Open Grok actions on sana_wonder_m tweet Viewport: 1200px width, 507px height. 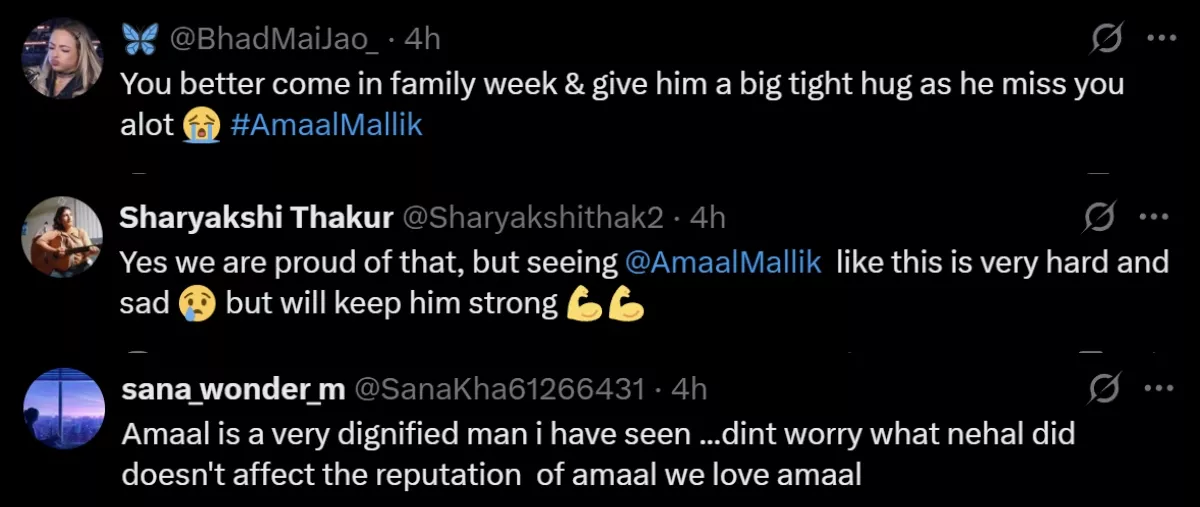[1107, 388]
